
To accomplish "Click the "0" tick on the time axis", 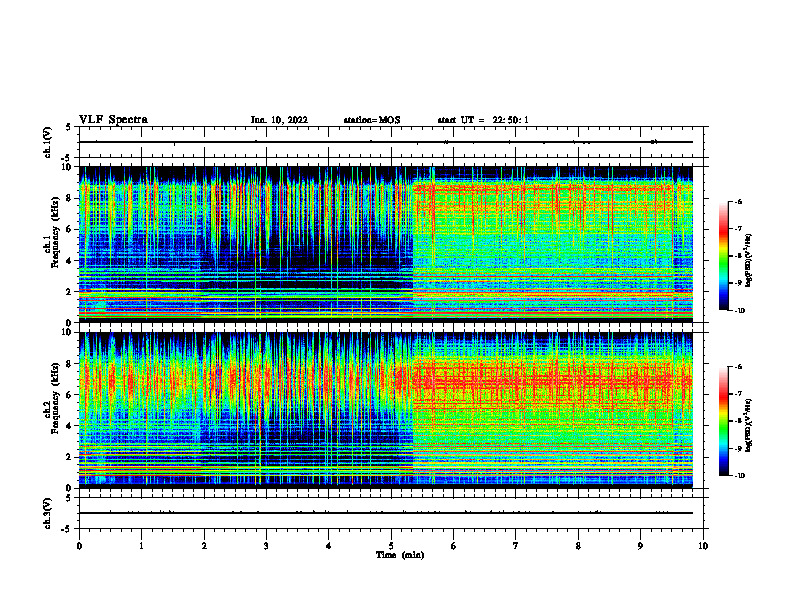I will coord(79,546).
